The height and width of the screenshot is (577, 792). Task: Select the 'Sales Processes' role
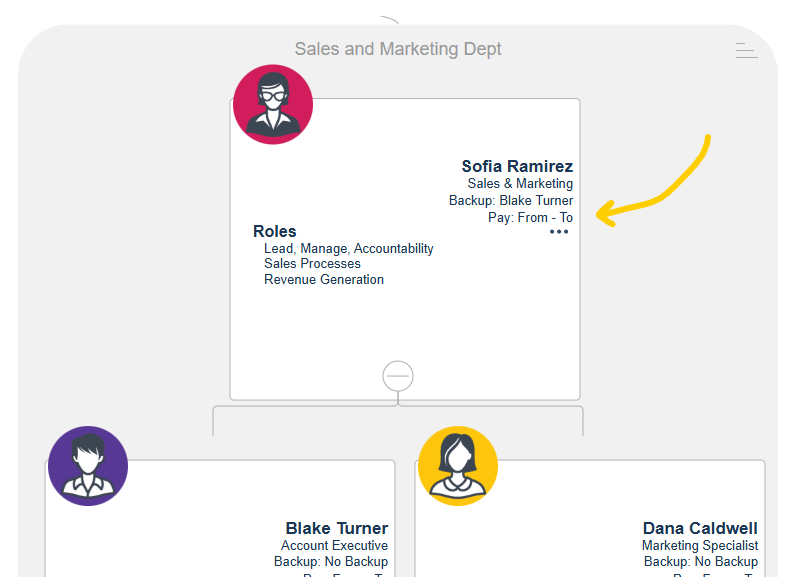(312, 264)
